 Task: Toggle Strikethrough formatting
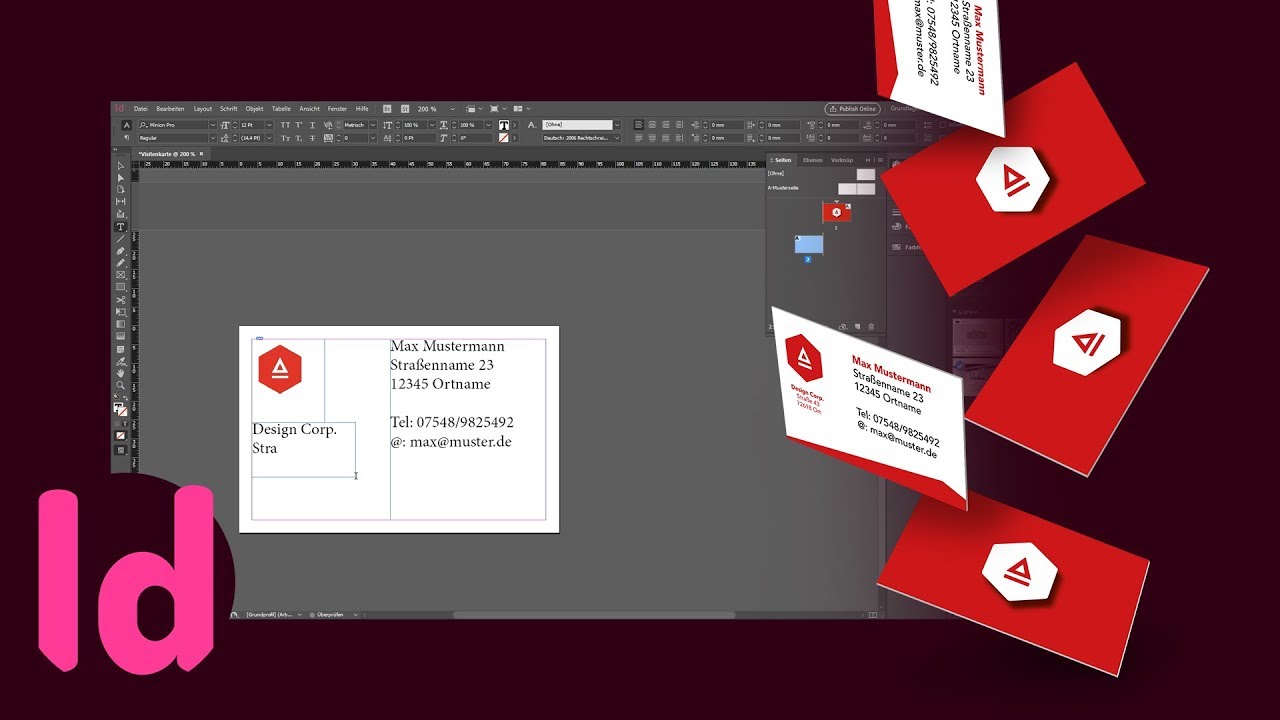[x=312, y=137]
